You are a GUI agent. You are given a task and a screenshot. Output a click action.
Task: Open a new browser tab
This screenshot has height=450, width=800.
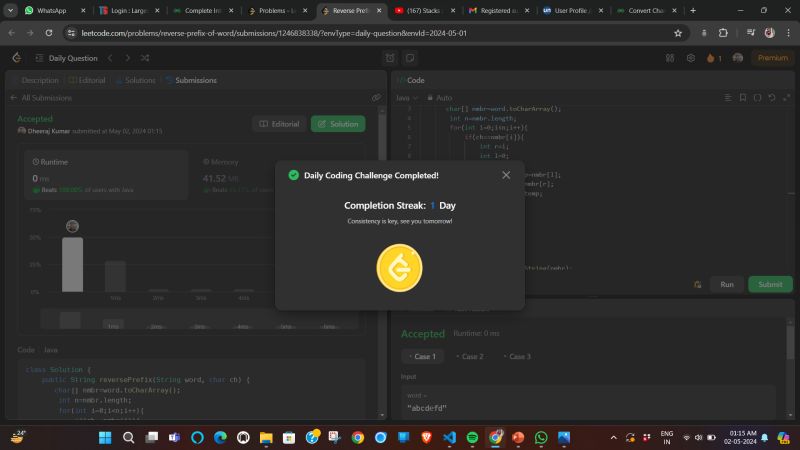(693, 10)
